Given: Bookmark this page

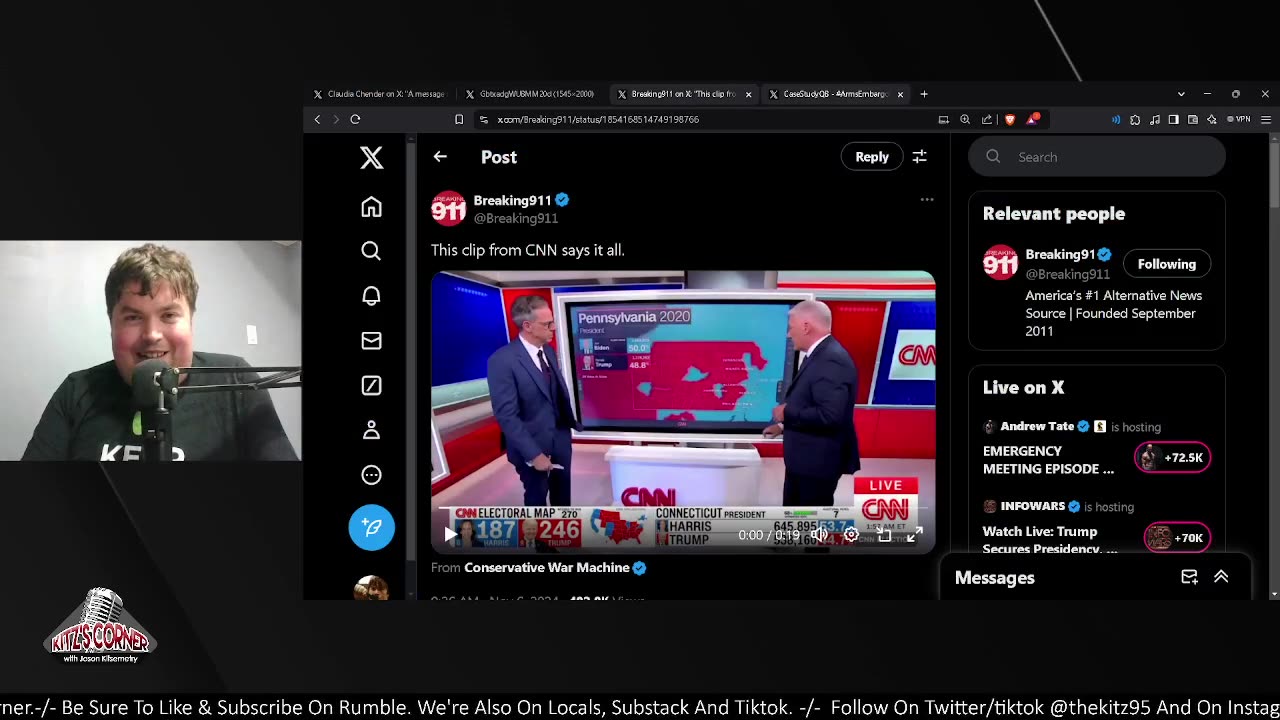Looking at the screenshot, I should [459, 119].
